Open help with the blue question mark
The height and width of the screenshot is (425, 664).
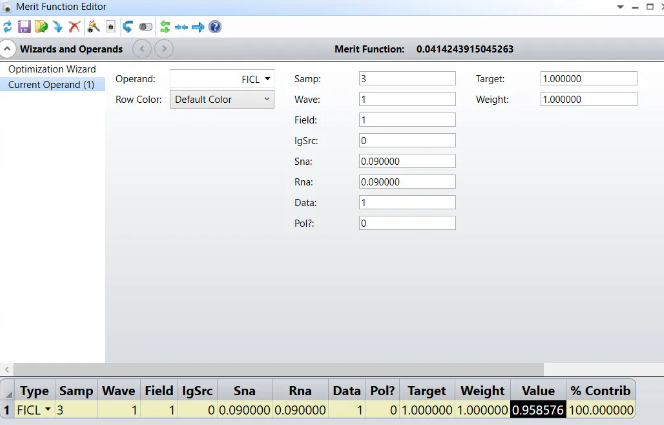pyautogui.click(x=215, y=27)
